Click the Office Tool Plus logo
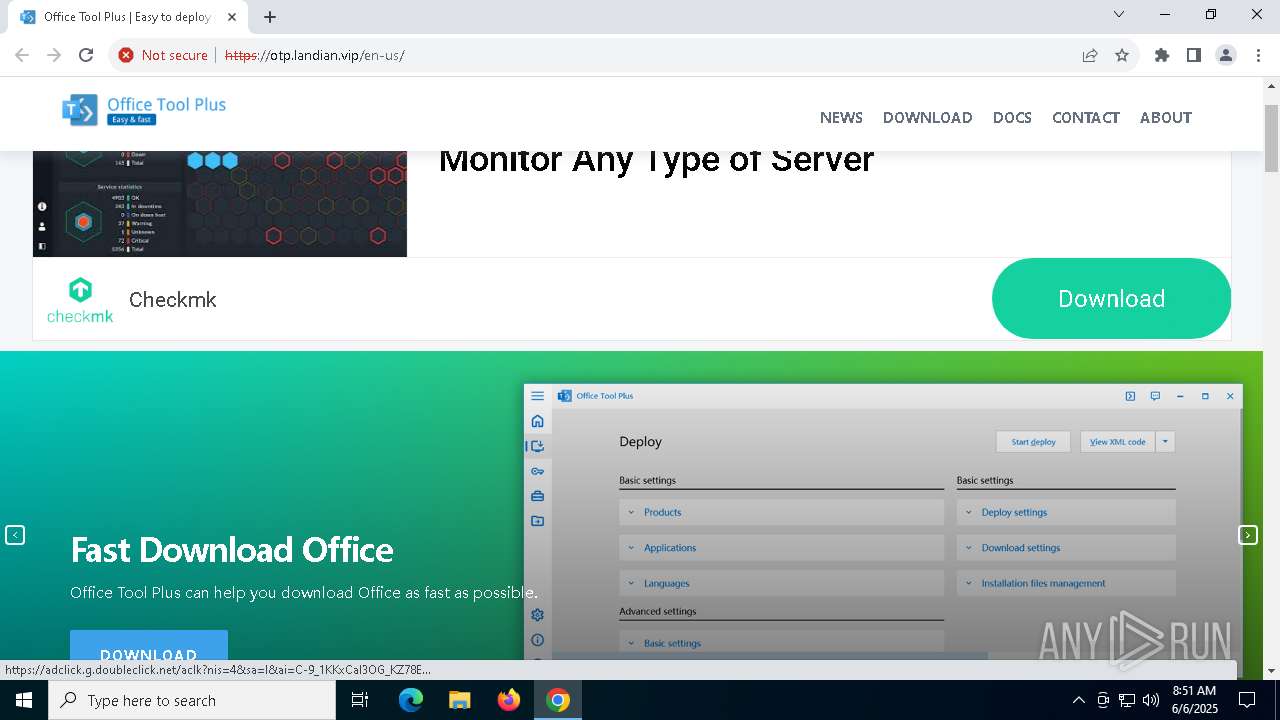This screenshot has width=1280, height=720. pyautogui.click(x=144, y=110)
